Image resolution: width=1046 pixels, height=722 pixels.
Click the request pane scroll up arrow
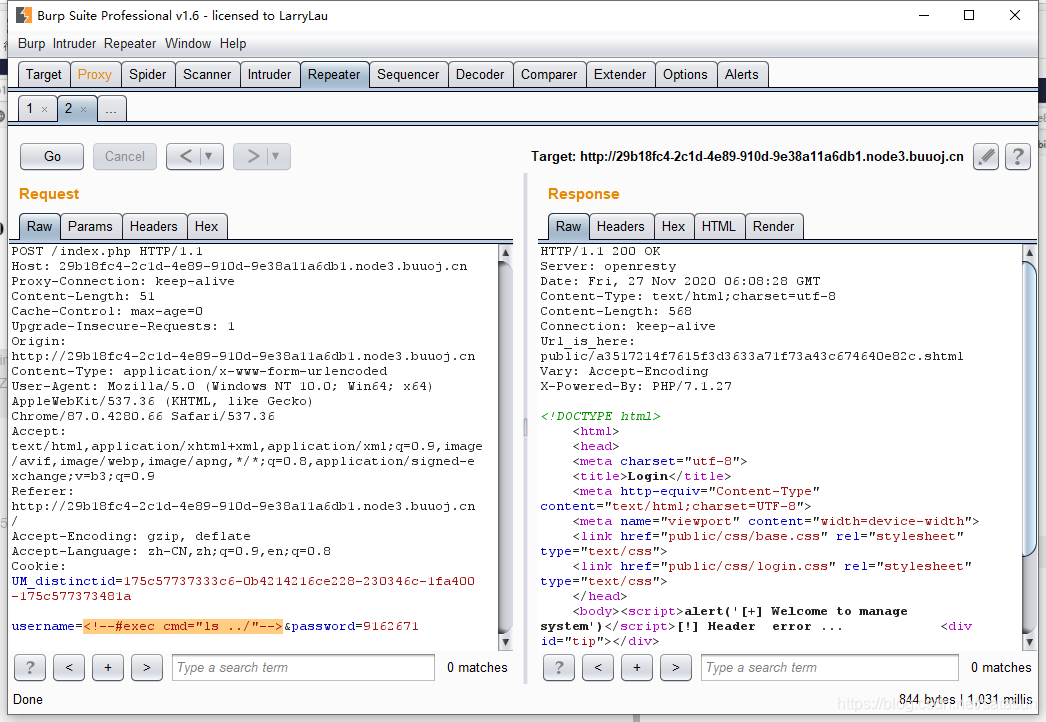tap(506, 252)
